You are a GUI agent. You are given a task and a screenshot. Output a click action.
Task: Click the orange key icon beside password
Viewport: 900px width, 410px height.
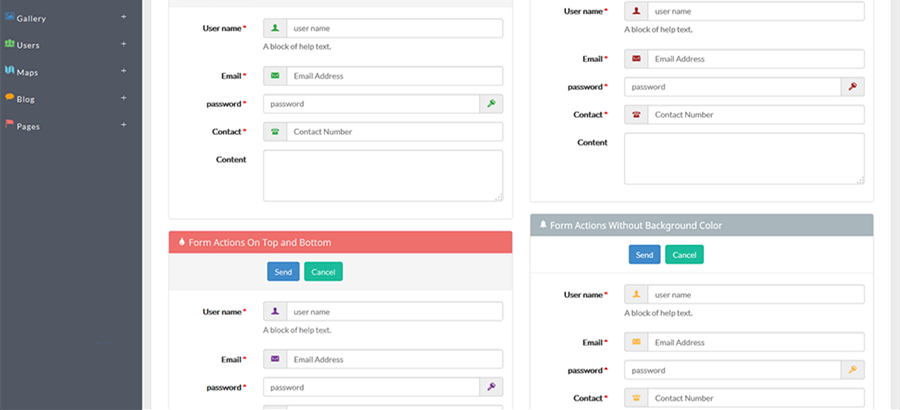tap(852, 370)
